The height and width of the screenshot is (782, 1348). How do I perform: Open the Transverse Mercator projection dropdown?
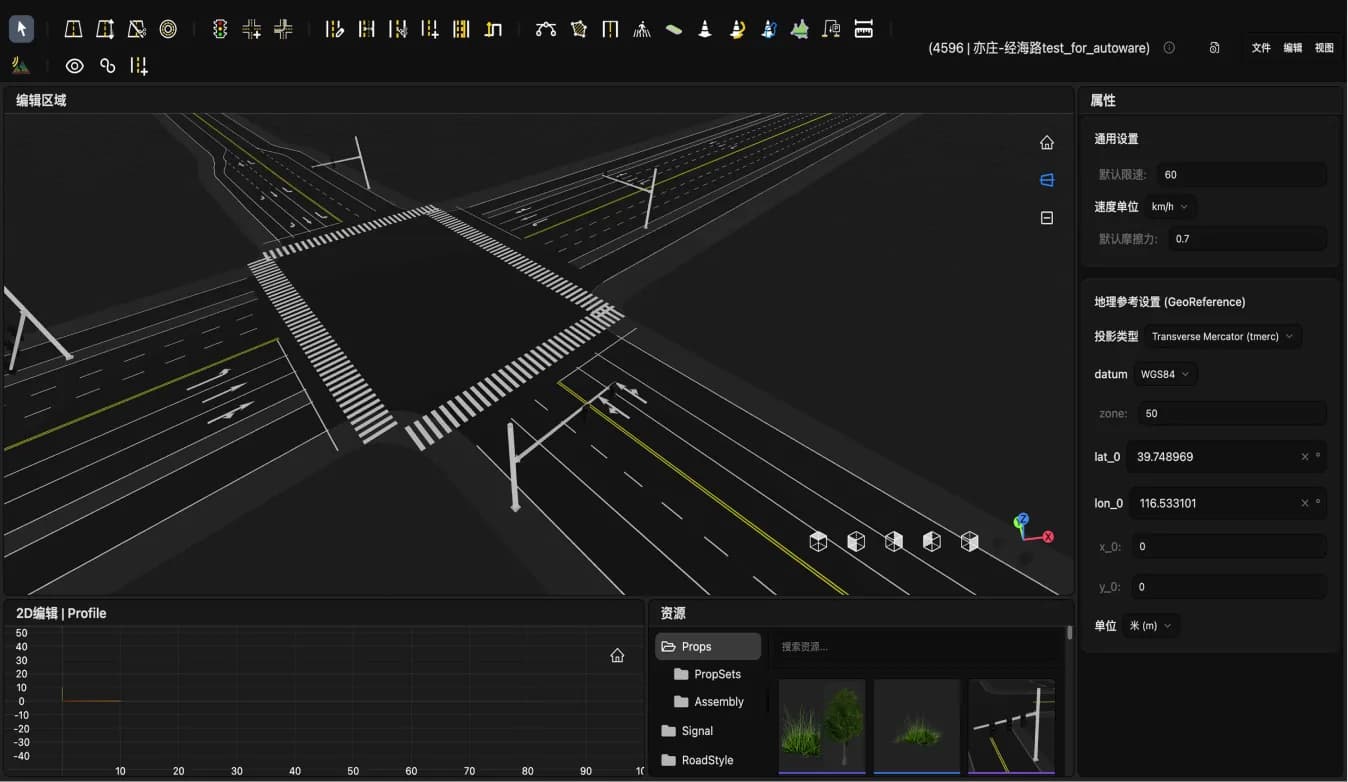pyautogui.click(x=1222, y=336)
